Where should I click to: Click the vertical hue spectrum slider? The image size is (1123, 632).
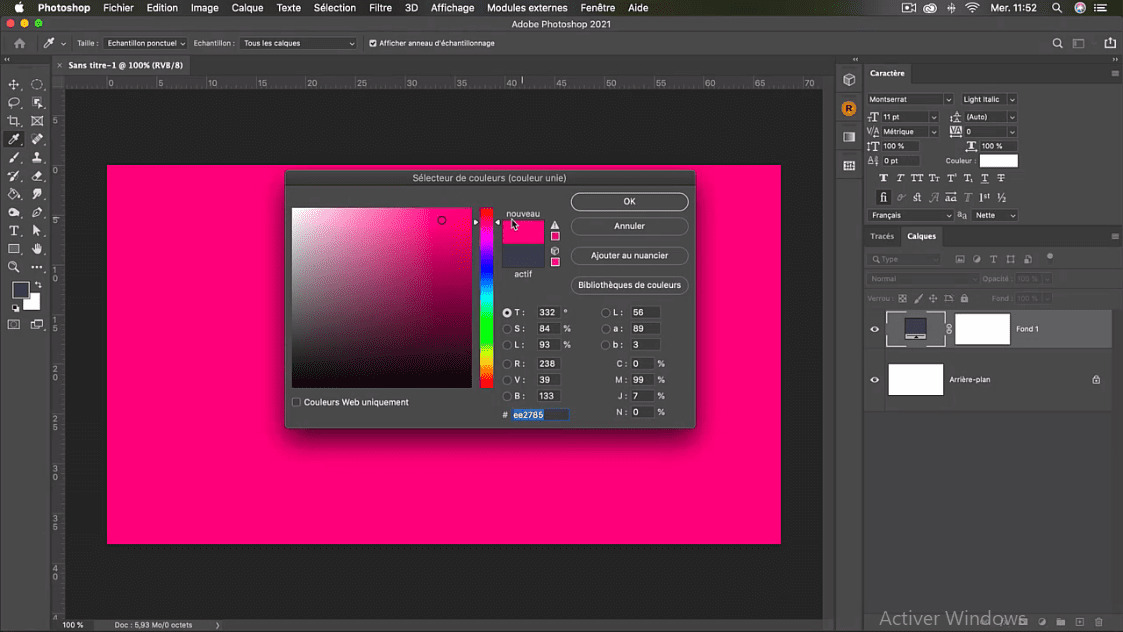pyautogui.click(x=486, y=298)
